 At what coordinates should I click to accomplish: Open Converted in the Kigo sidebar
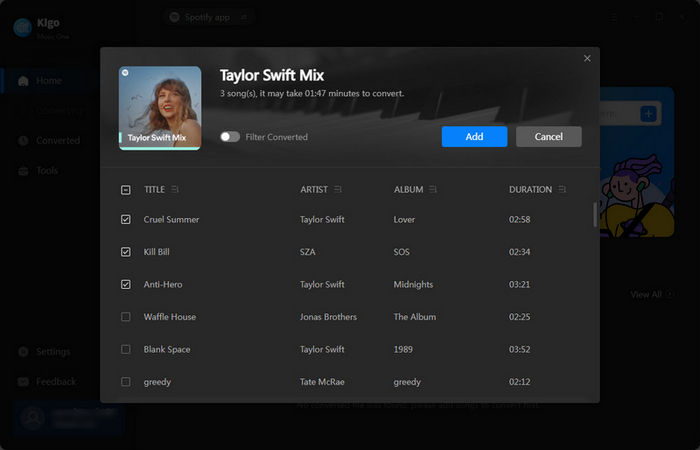click(49, 140)
